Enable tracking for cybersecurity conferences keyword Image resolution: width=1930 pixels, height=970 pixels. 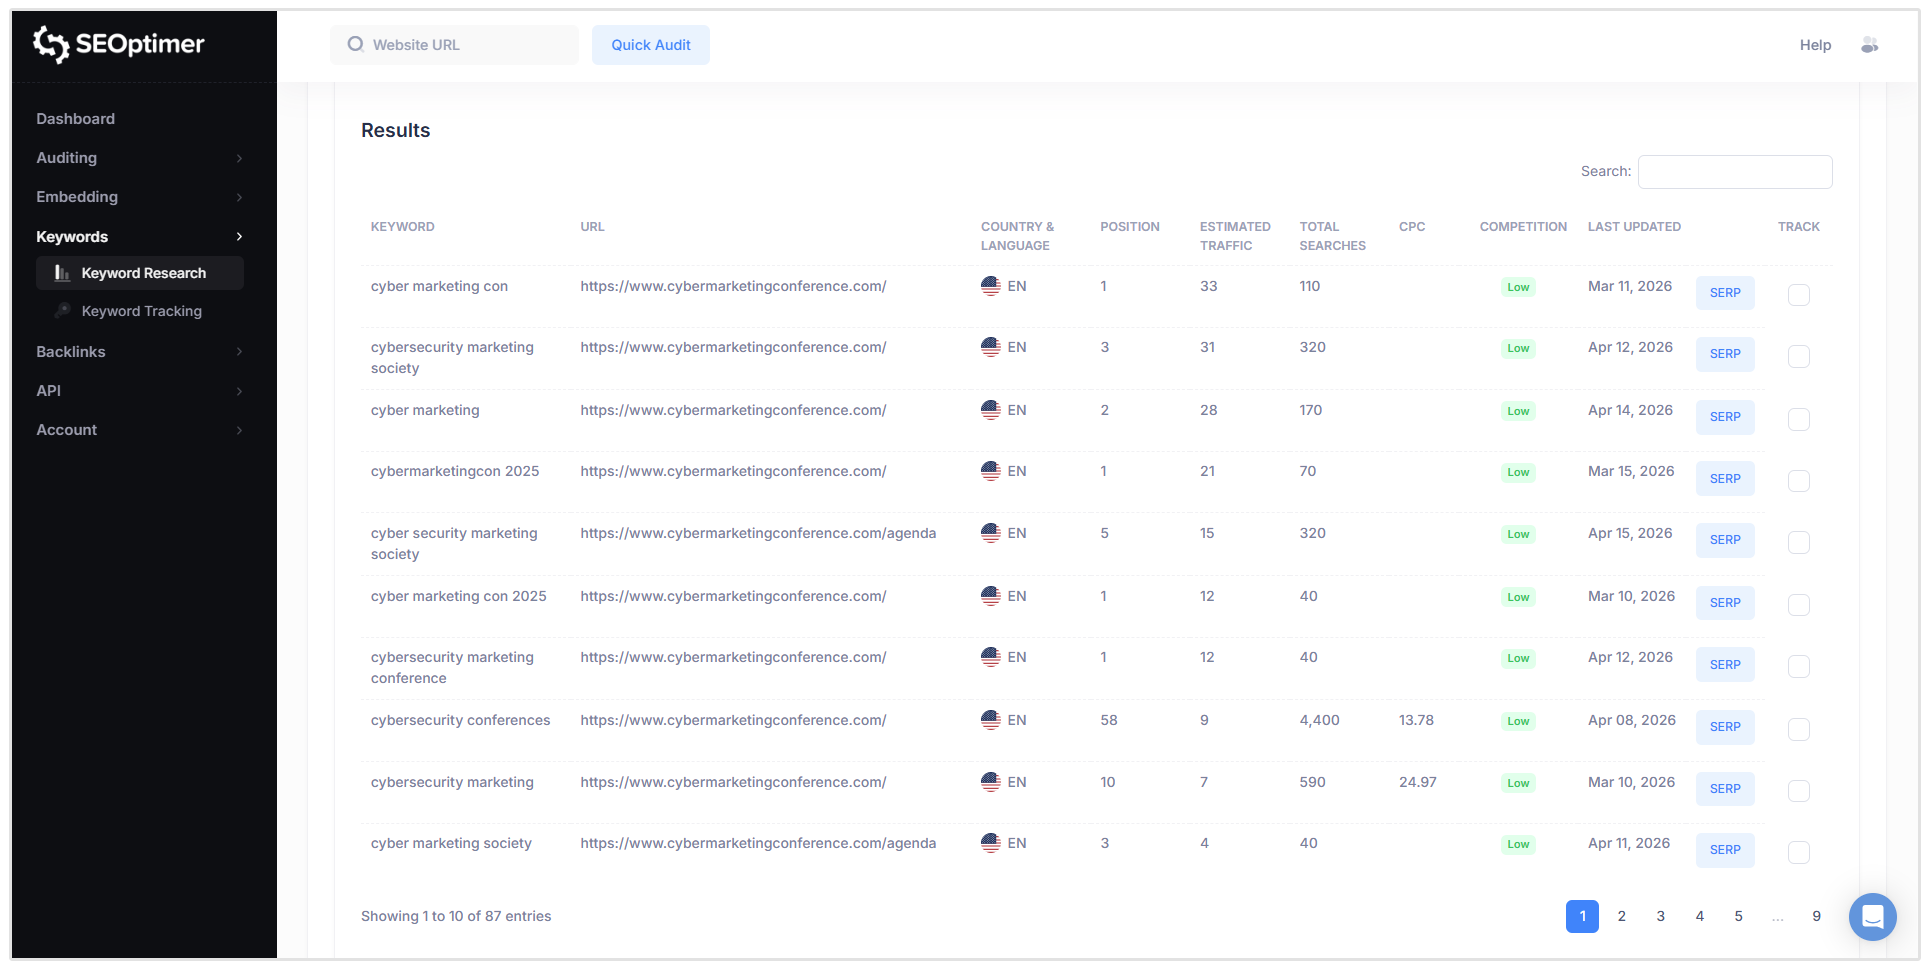(x=1798, y=729)
